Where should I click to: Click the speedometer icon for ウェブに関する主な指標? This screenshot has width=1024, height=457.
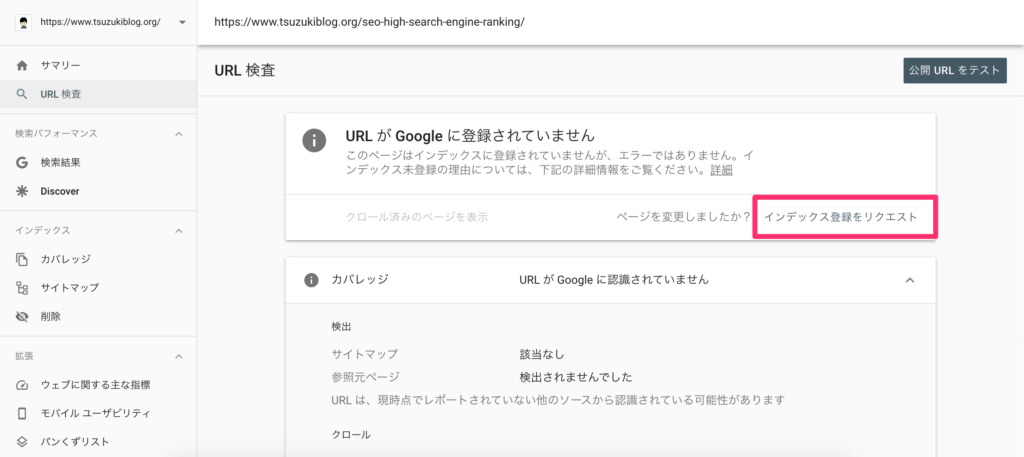coord(22,385)
